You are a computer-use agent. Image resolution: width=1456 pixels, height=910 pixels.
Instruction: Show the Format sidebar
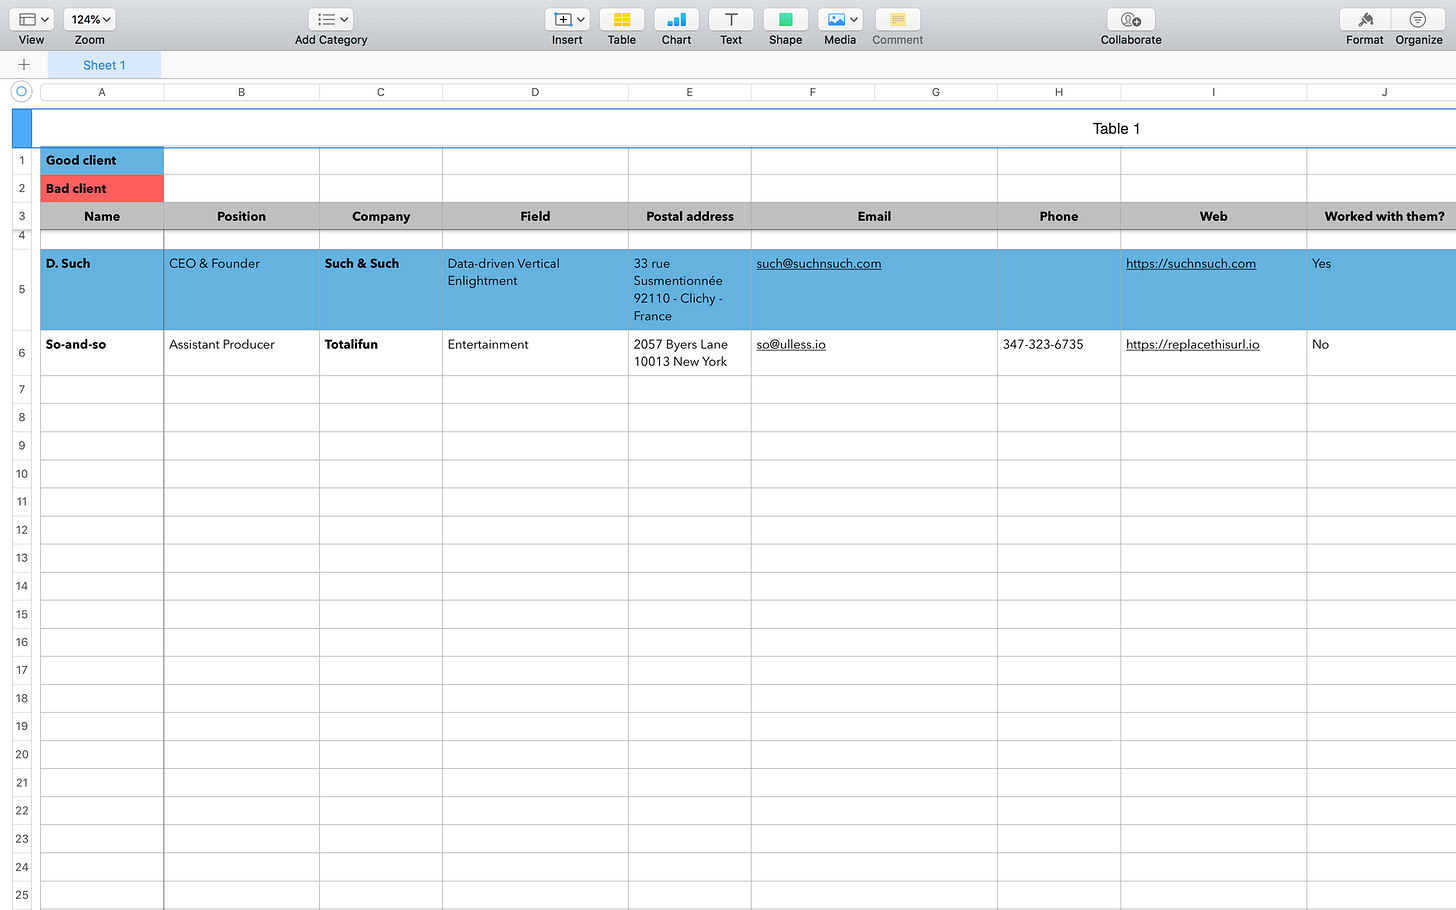pos(1365,20)
